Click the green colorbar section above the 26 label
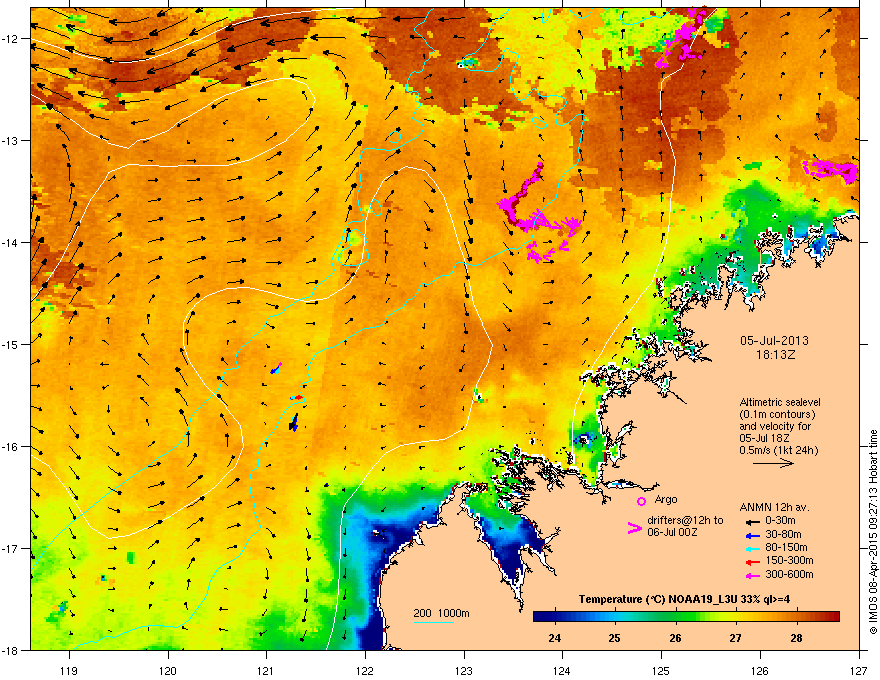The image size is (880, 680). point(676,616)
